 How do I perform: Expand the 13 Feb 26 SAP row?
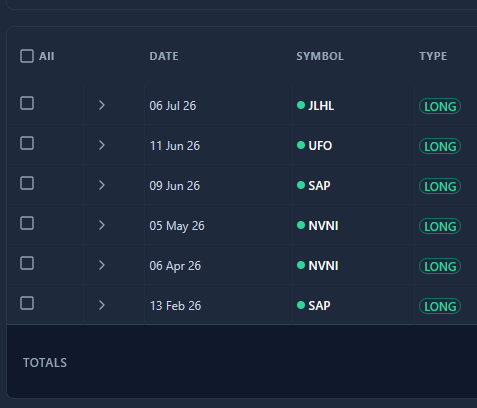click(x=102, y=305)
